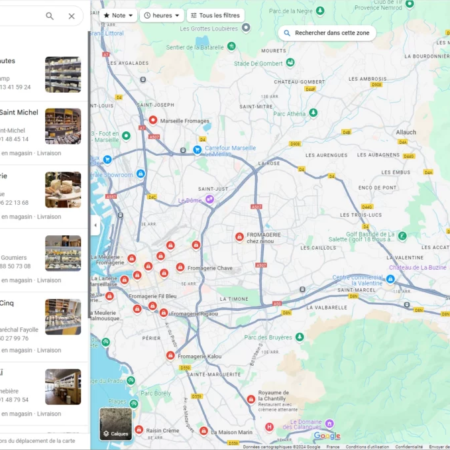
Task: Select the Fromagerie Fil Bleu pin
Action: pyautogui.click(x=152, y=306)
